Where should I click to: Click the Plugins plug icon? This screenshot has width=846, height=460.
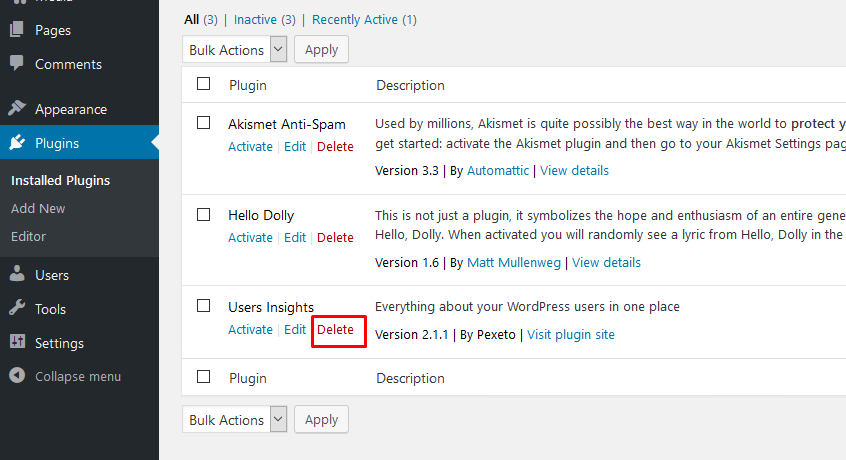(17, 142)
